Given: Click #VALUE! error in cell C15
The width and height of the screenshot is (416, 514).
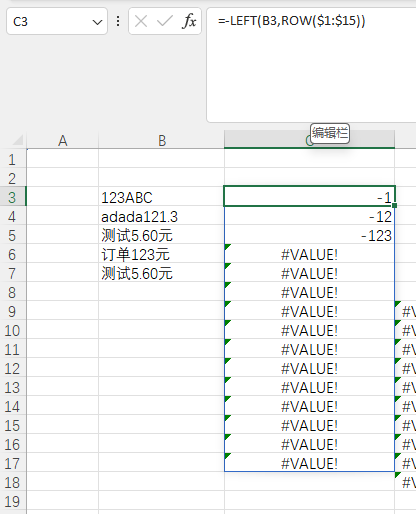Looking at the screenshot, I should click(x=309, y=426).
